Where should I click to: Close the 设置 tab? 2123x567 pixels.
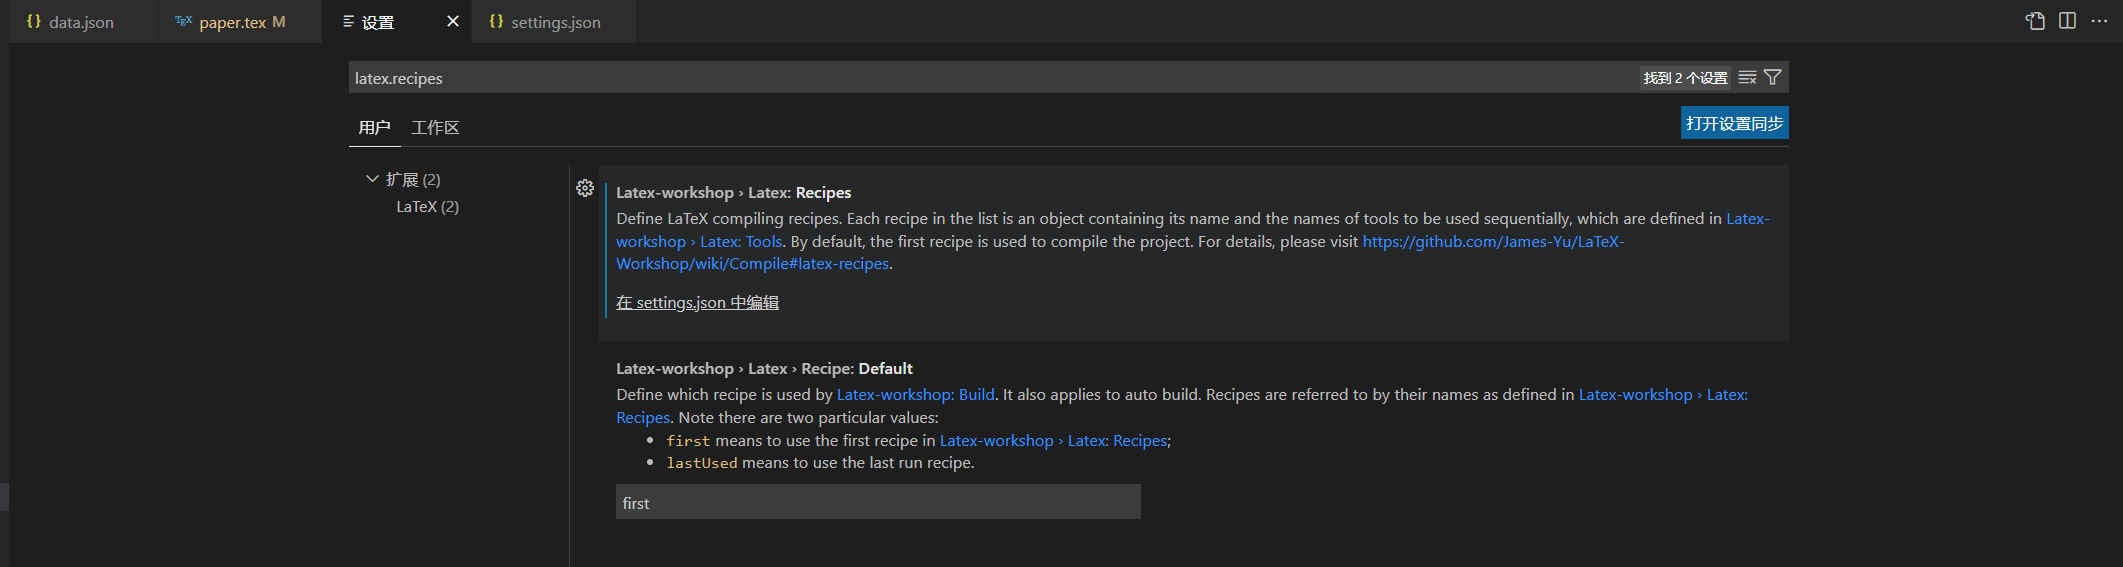453,21
